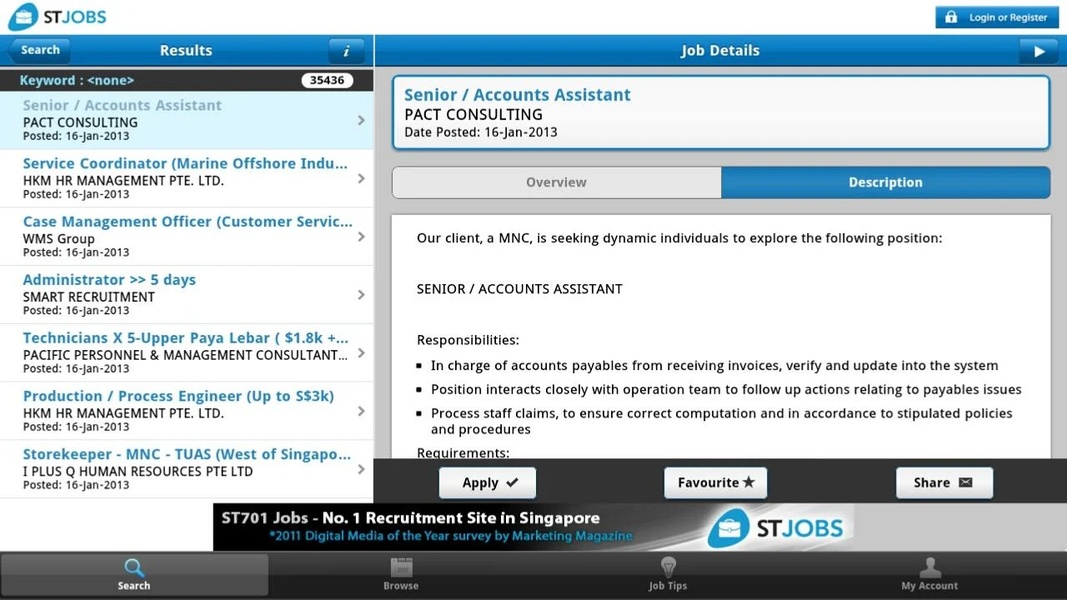Click SMART RECRUITMENT company name
Image resolution: width=1067 pixels, height=600 pixels.
tap(88, 297)
